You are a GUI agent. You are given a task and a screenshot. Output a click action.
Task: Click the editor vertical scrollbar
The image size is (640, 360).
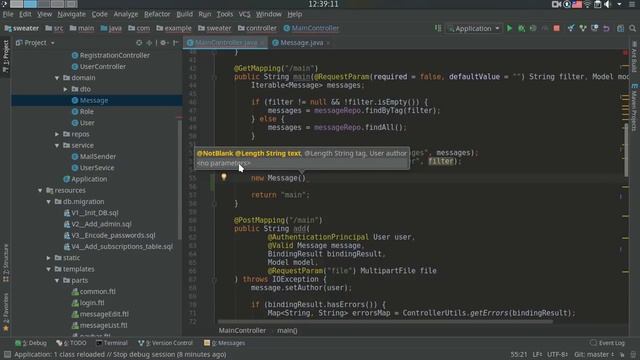click(x=626, y=150)
